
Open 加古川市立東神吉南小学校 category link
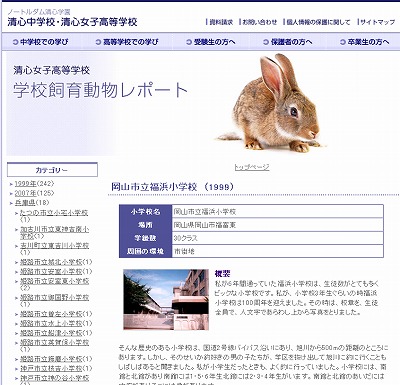(54, 233)
